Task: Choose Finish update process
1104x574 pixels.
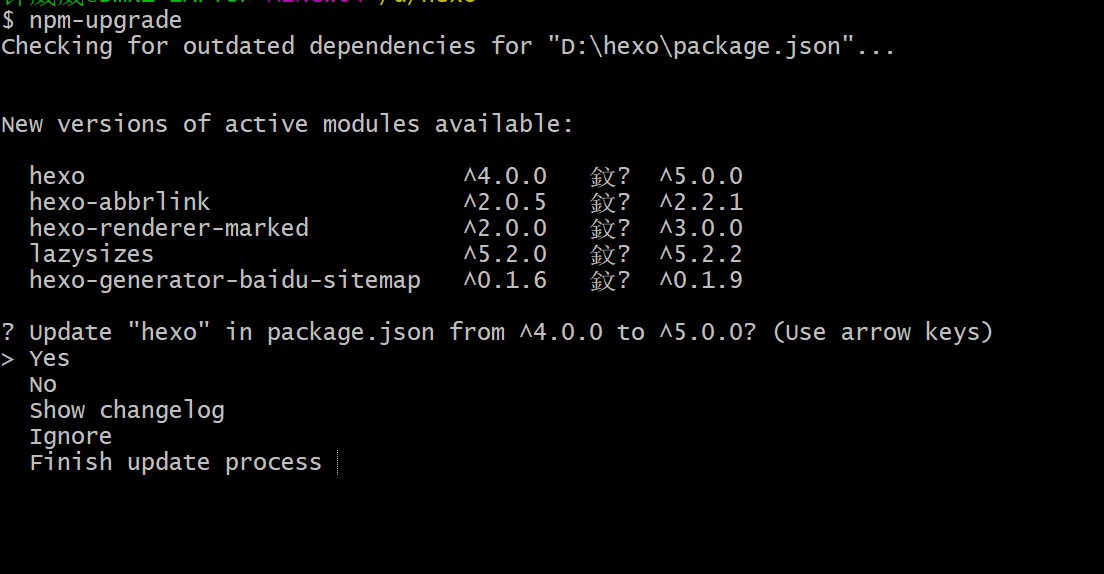Action: point(175,463)
